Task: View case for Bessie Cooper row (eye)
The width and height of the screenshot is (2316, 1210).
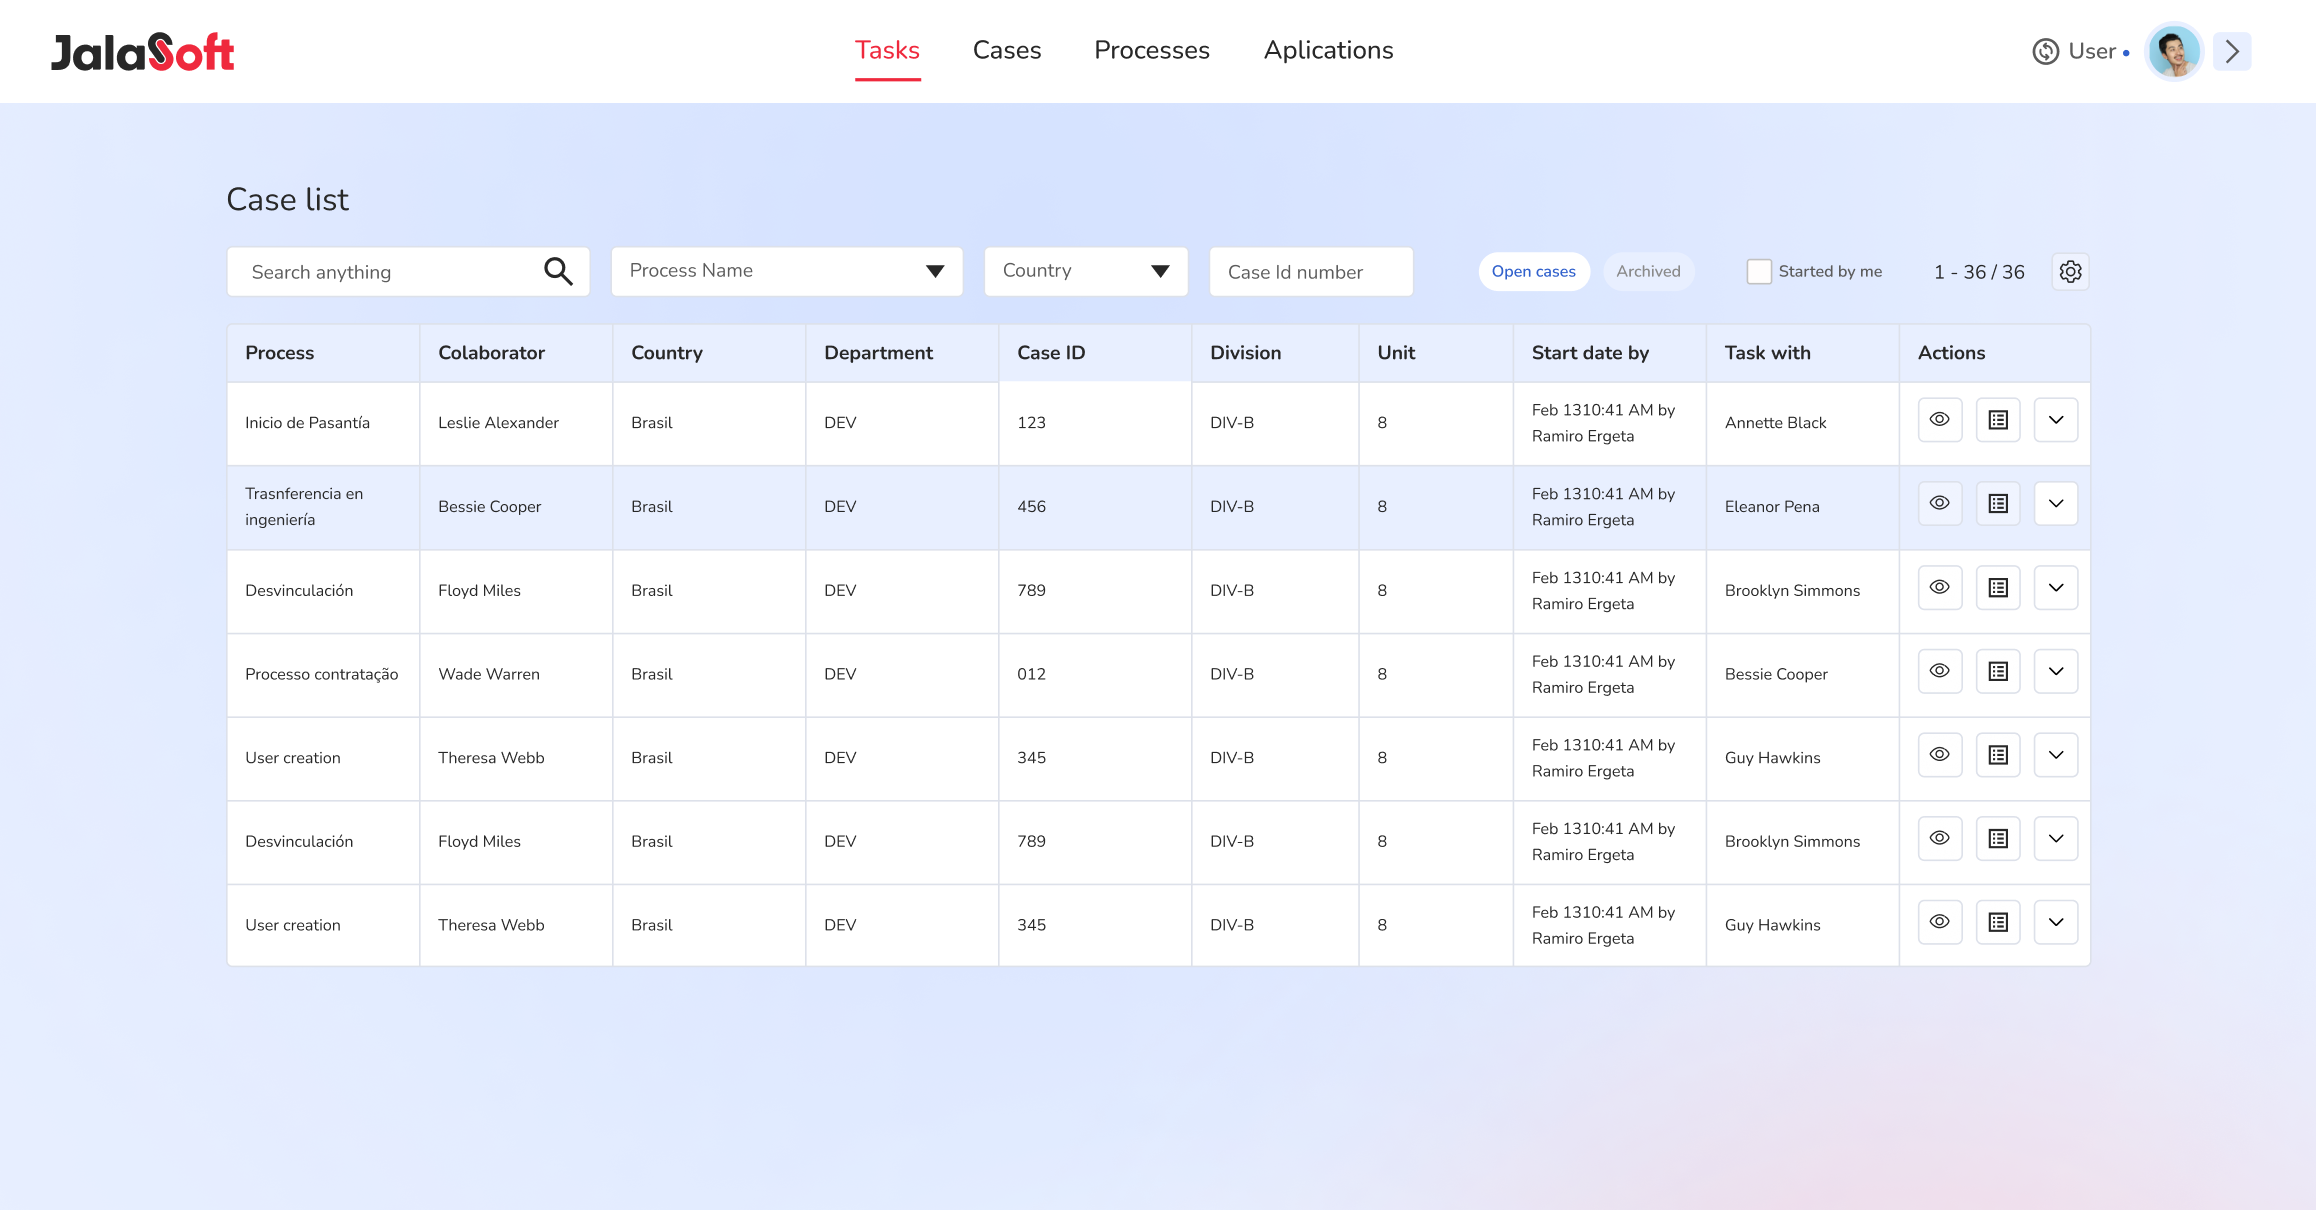Action: coord(1940,504)
